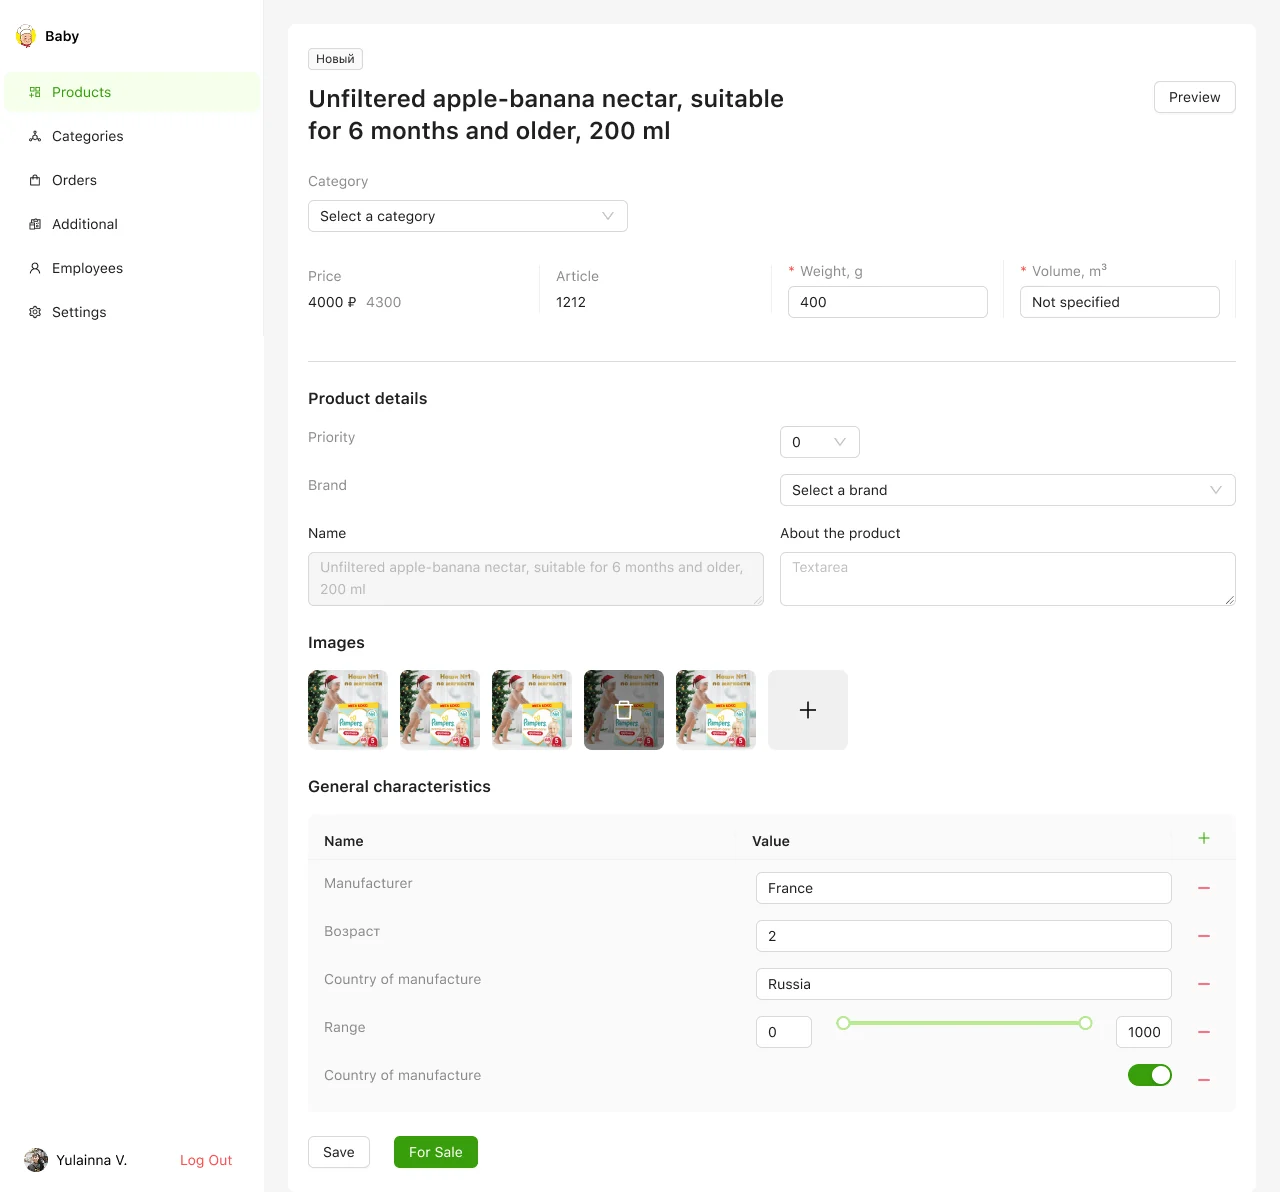Edit the Manufacturer value France

(964, 888)
